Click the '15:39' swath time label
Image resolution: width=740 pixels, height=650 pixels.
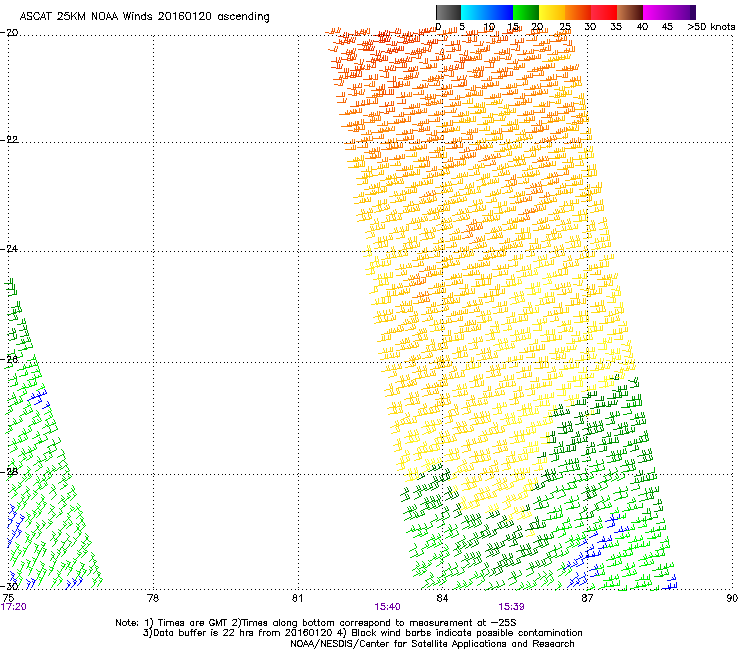[511, 607]
